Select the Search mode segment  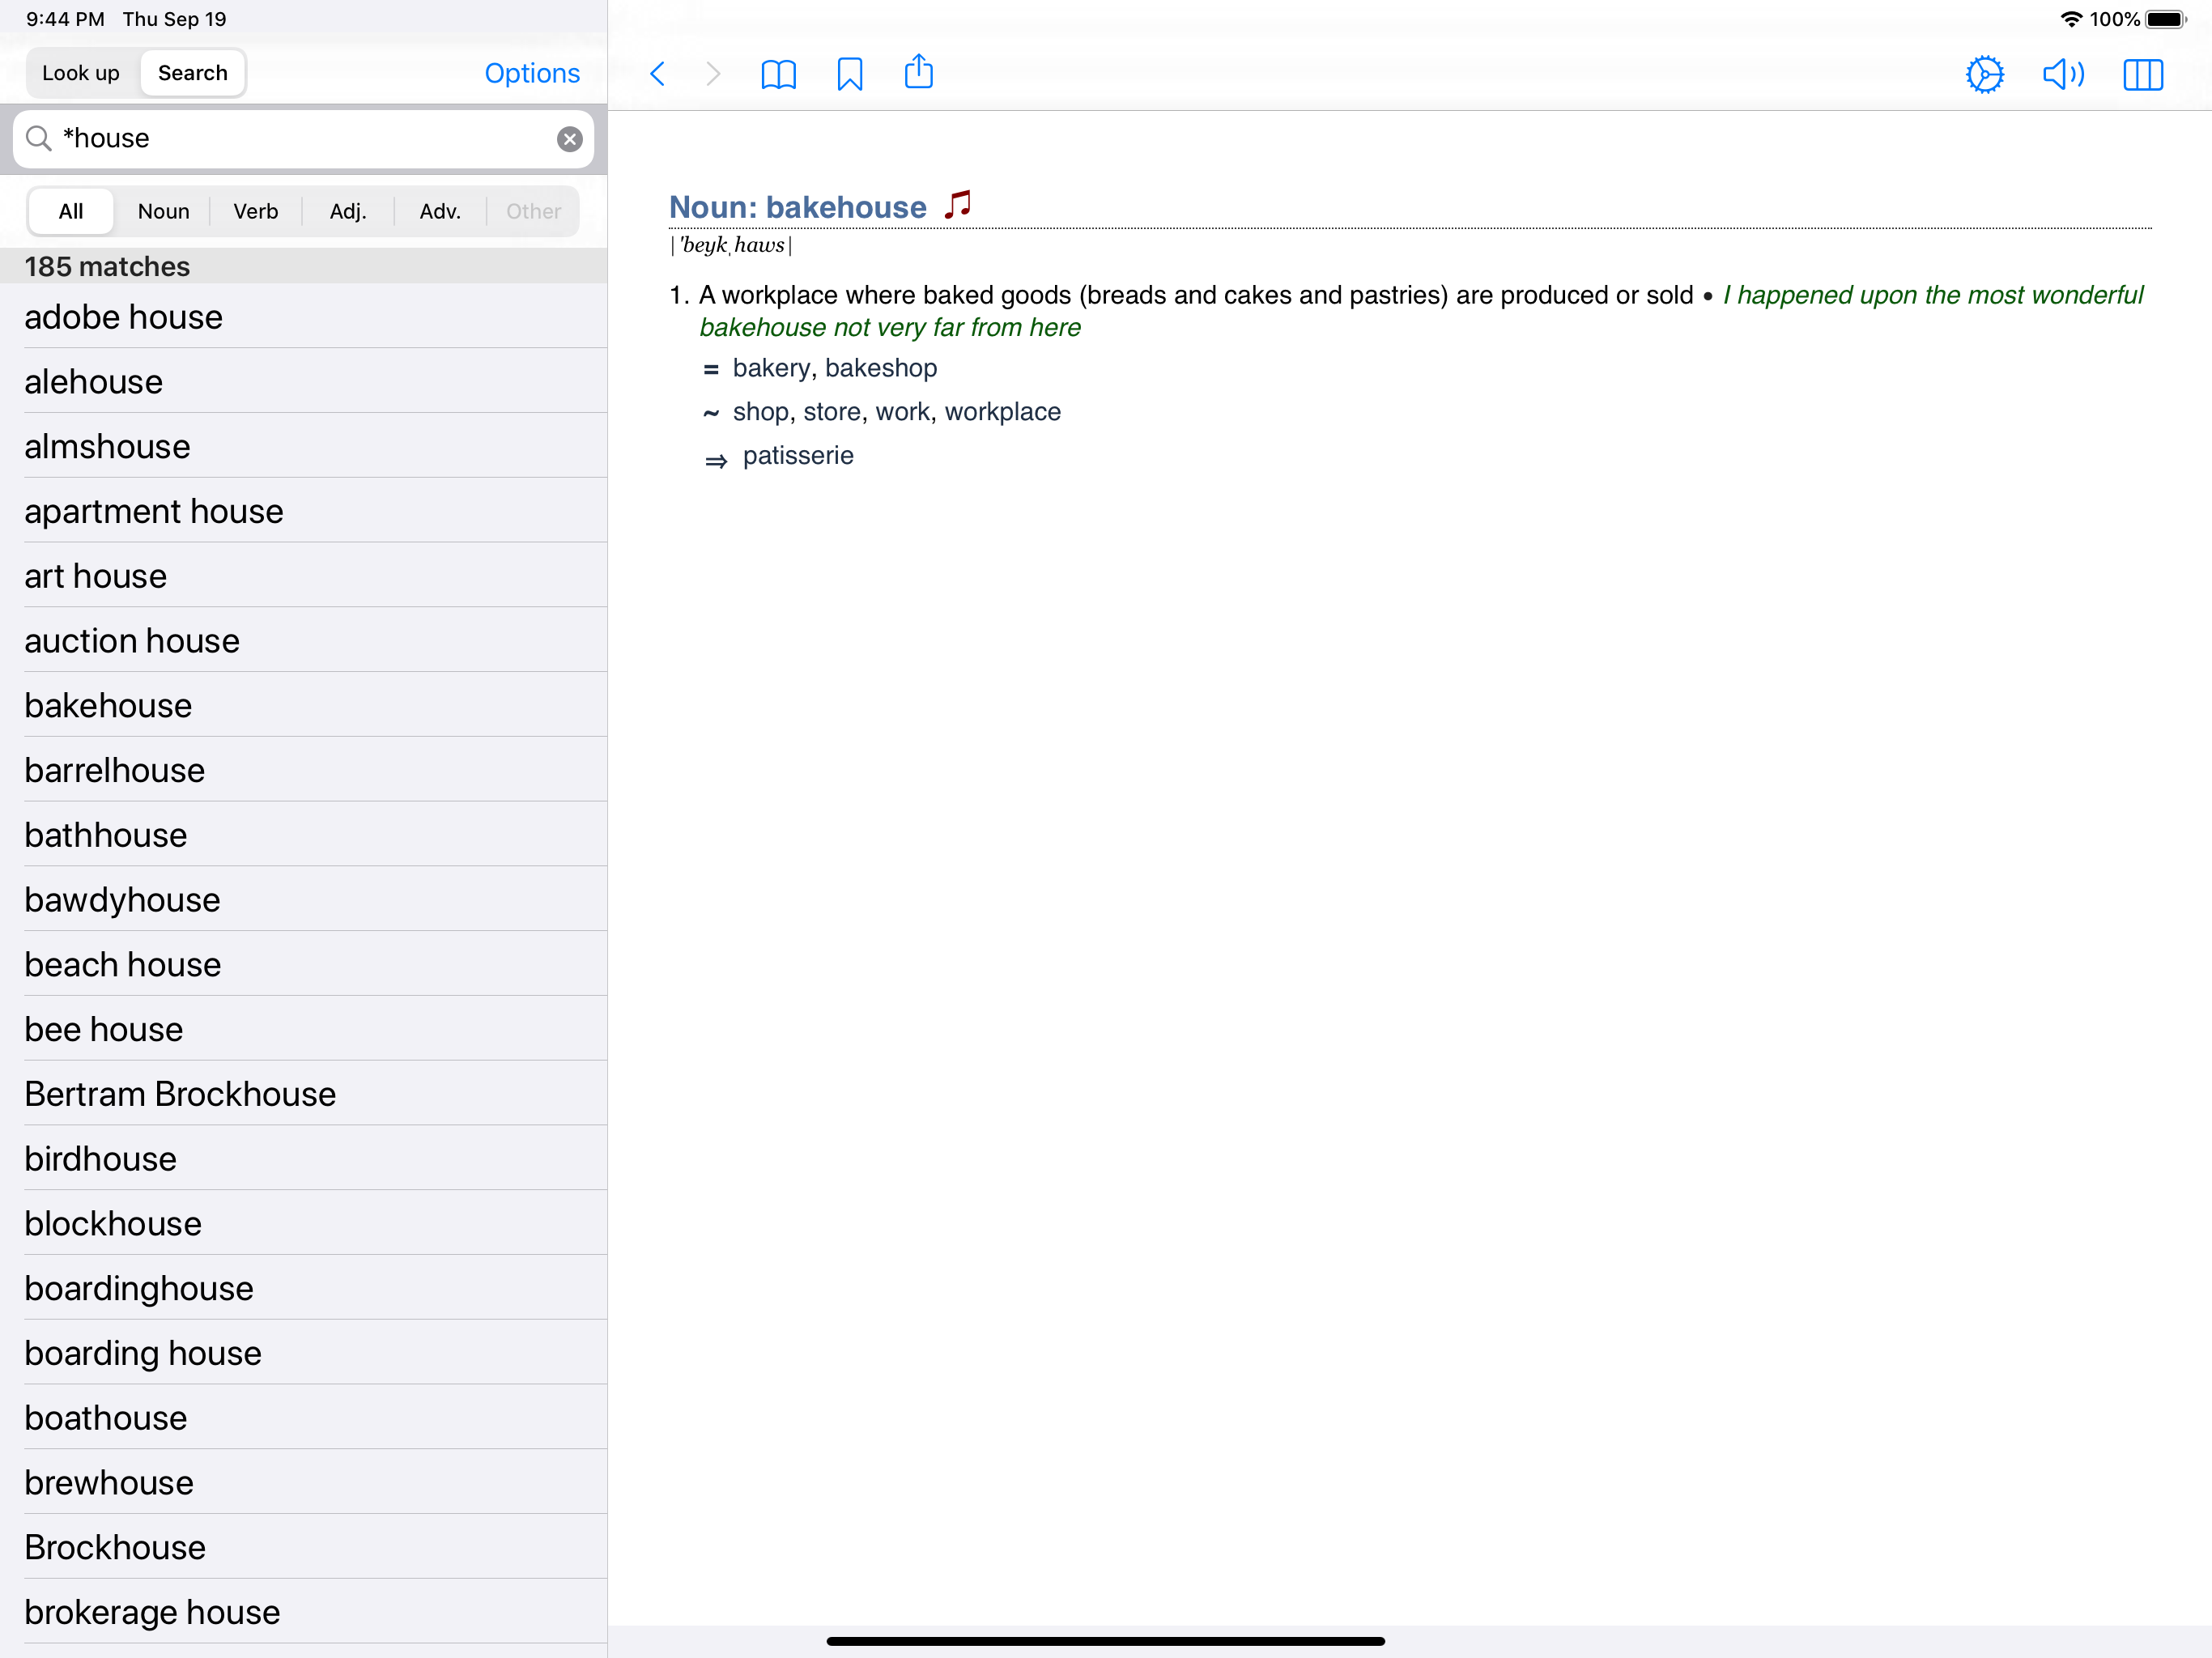[x=192, y=73]
